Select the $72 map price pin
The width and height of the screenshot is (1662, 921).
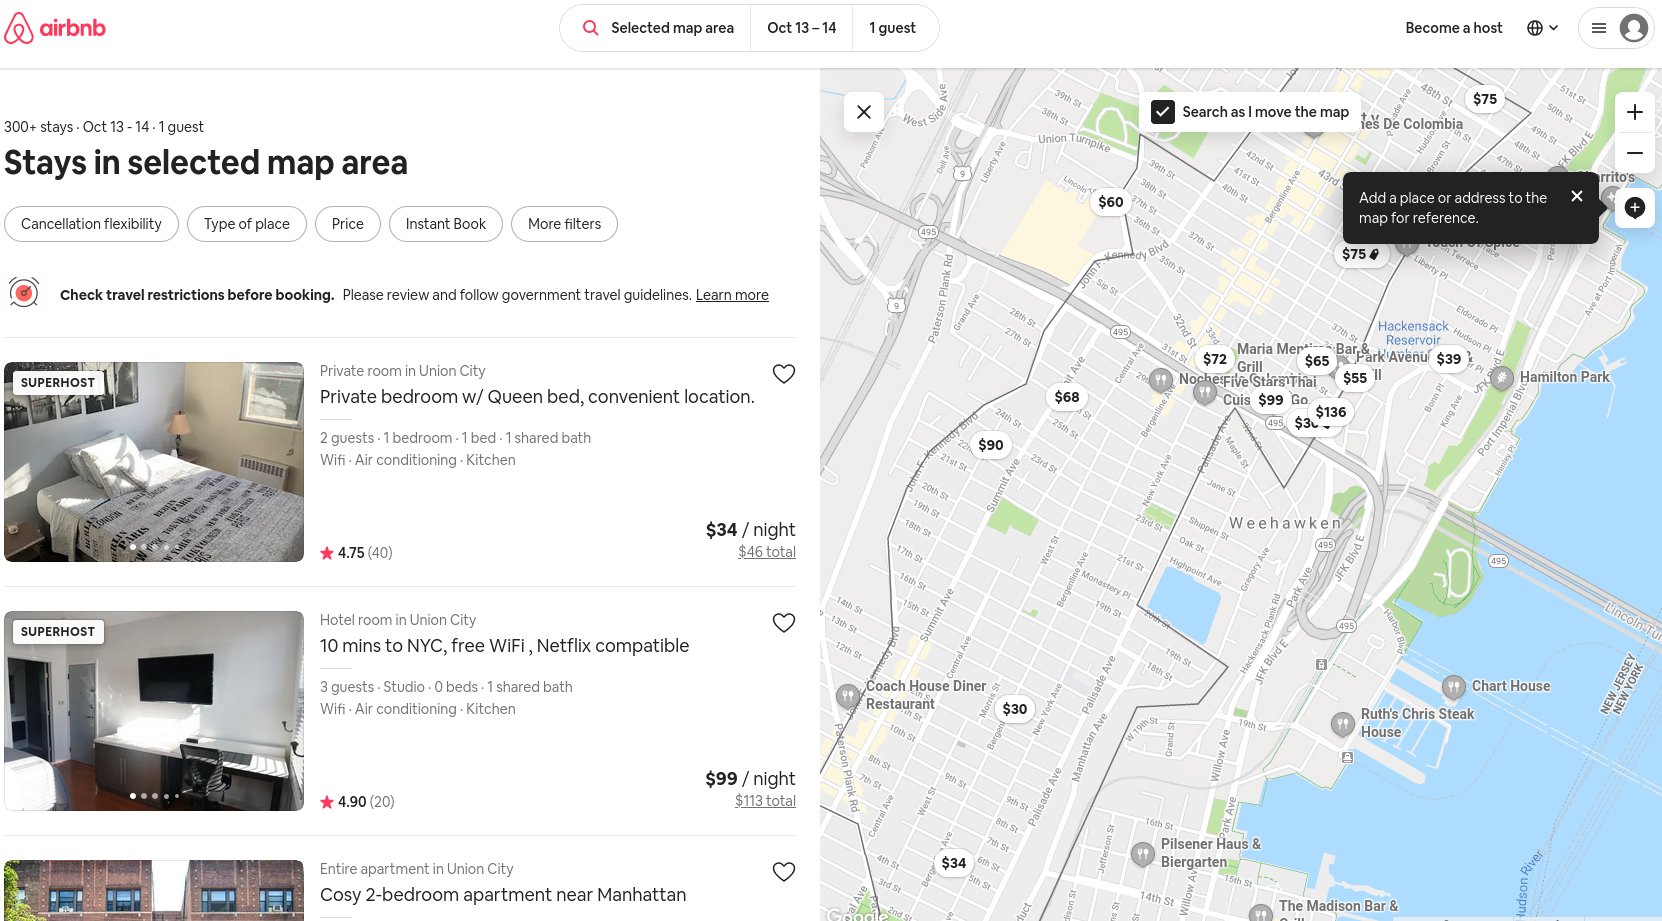click(x=1215, y=359)
